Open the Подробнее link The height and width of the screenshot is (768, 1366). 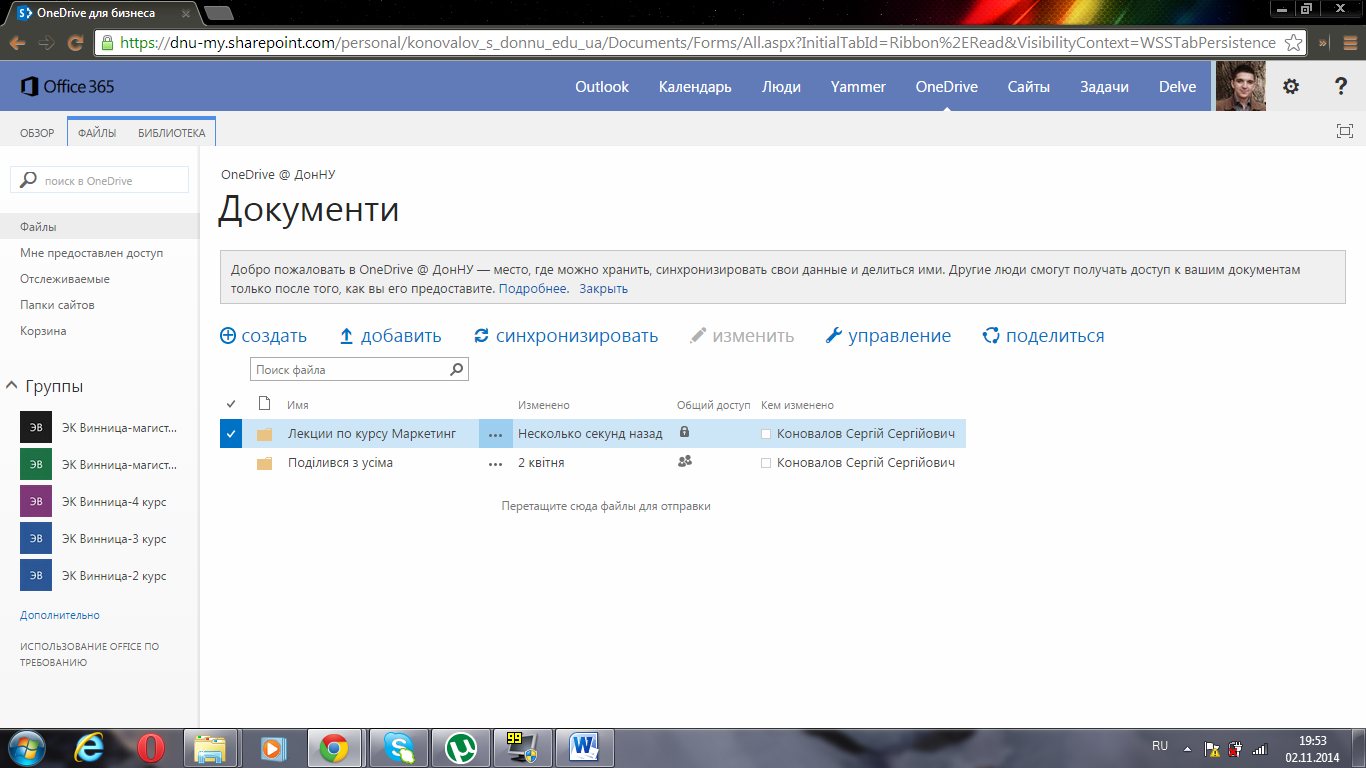coord(533,289)
